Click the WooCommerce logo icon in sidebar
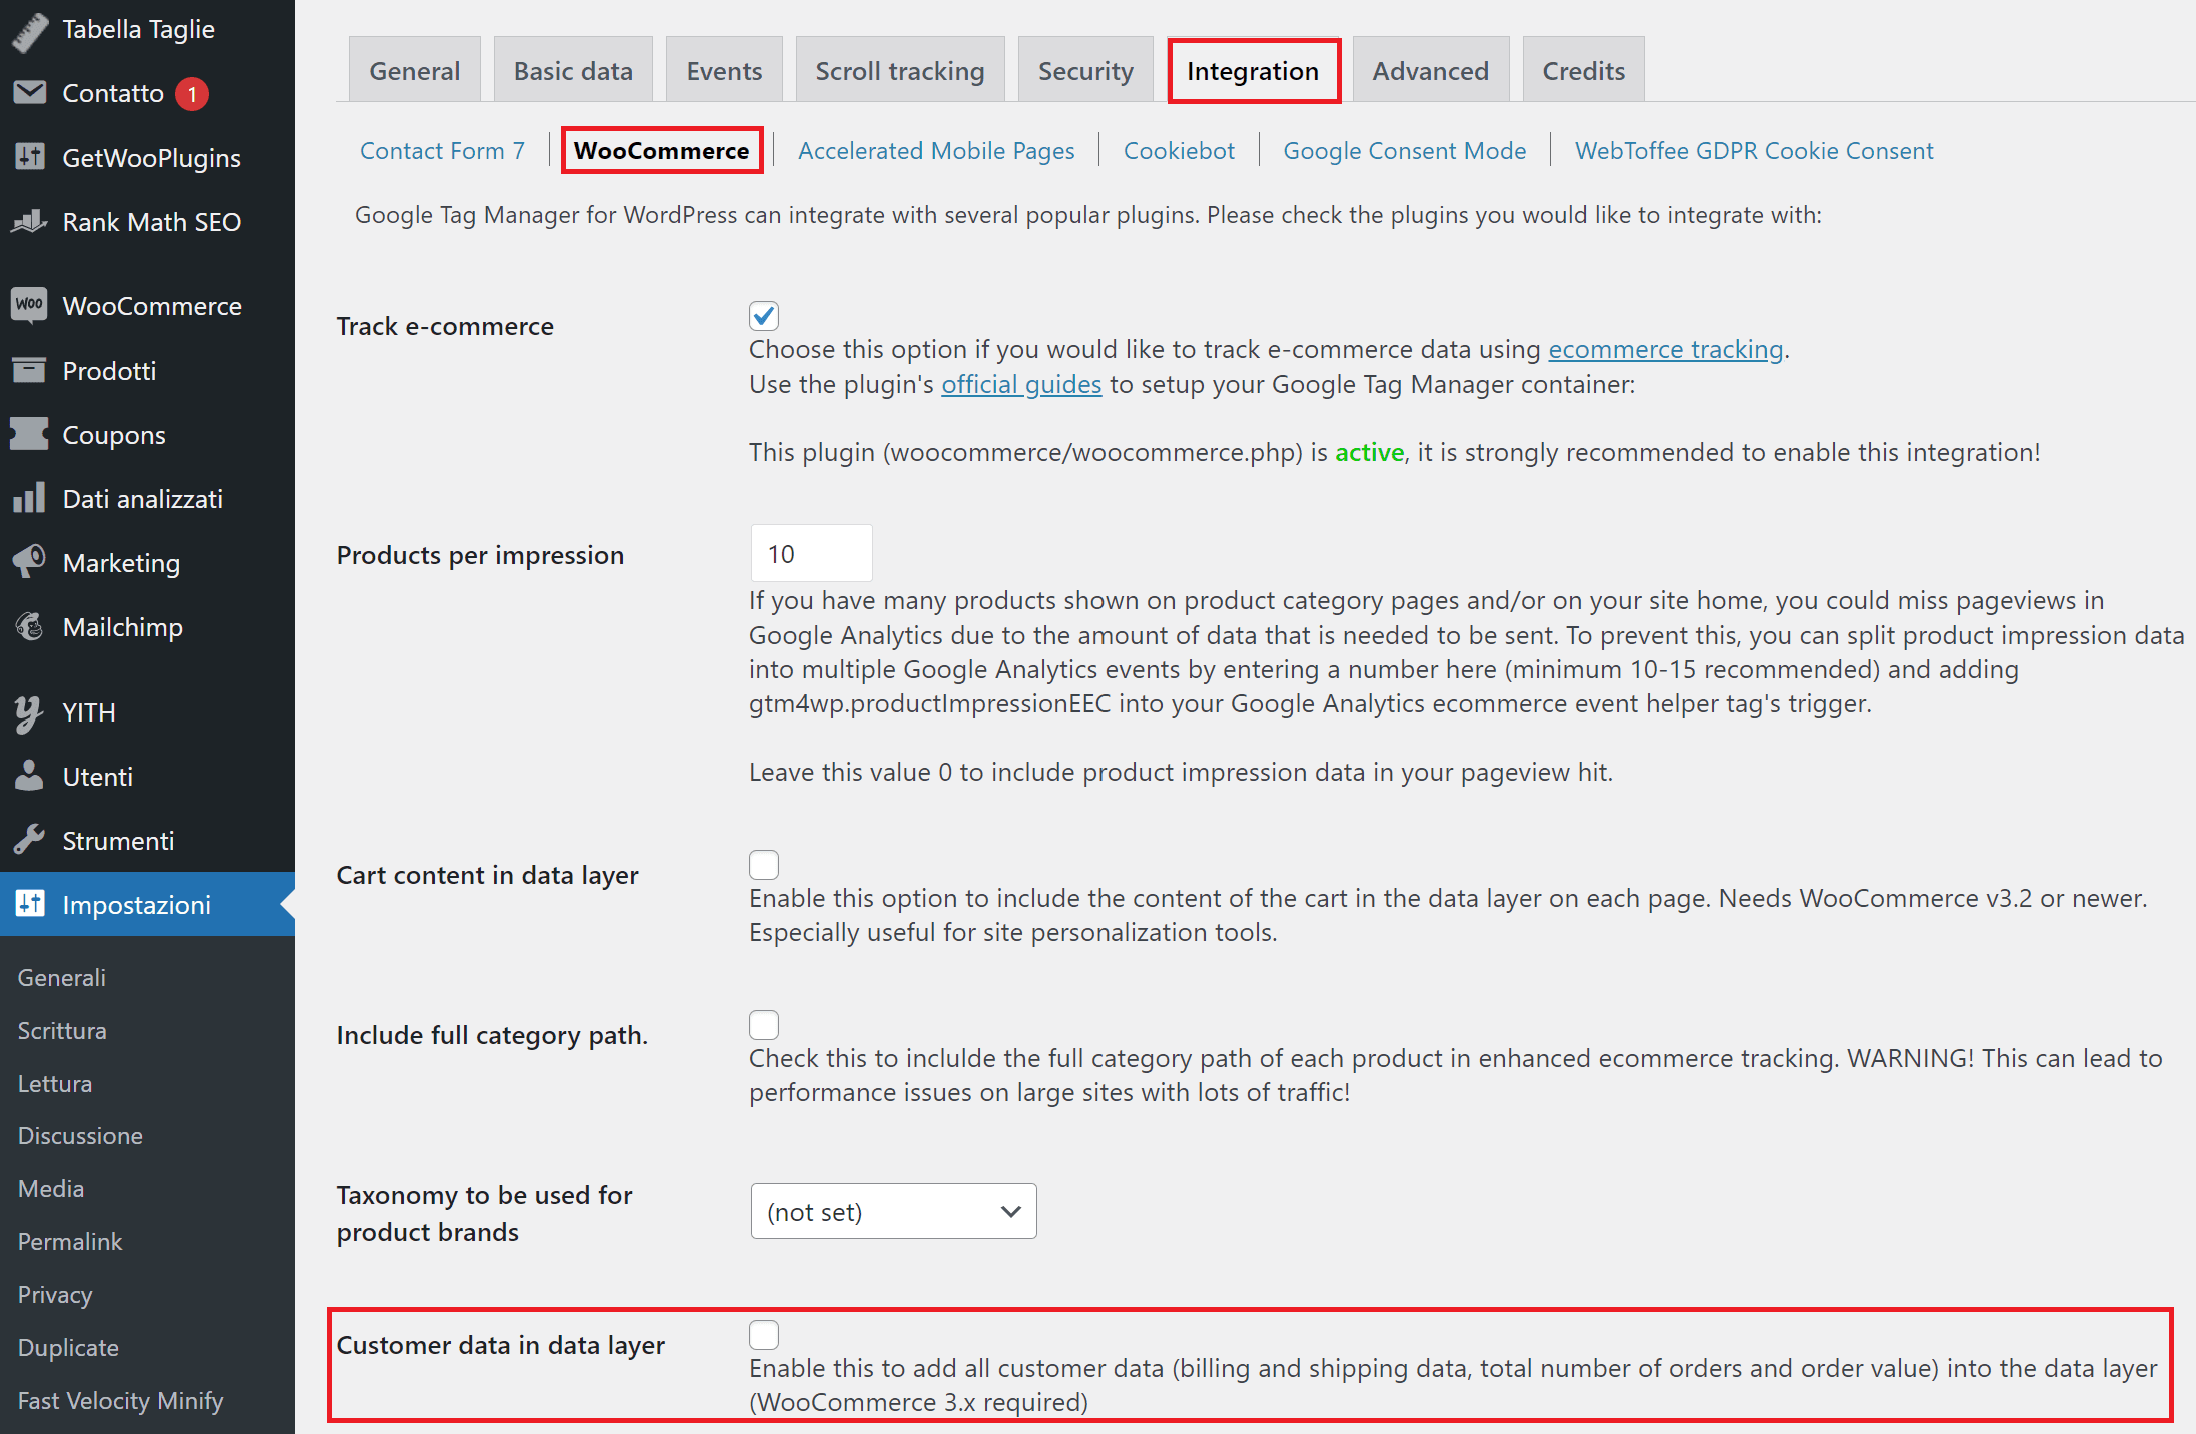The image size is (2196, 1434). 30,305
